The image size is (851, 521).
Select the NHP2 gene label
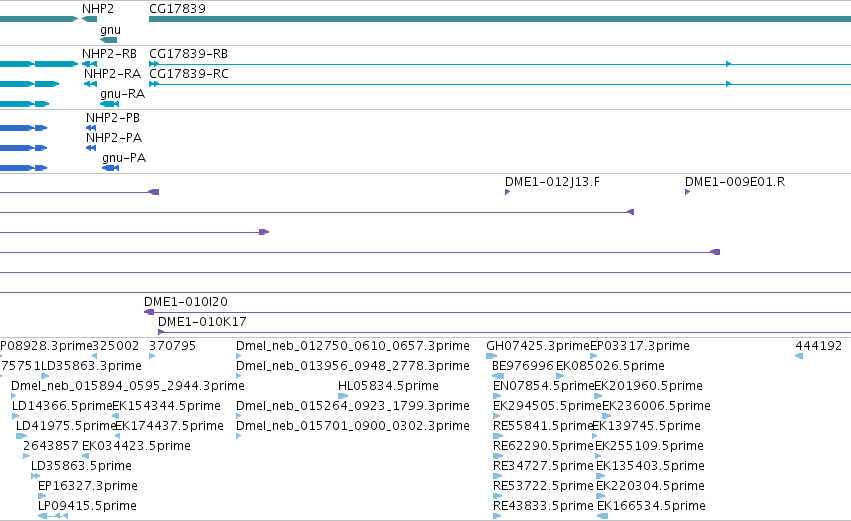pyautogui.click(x=98, y=9)
